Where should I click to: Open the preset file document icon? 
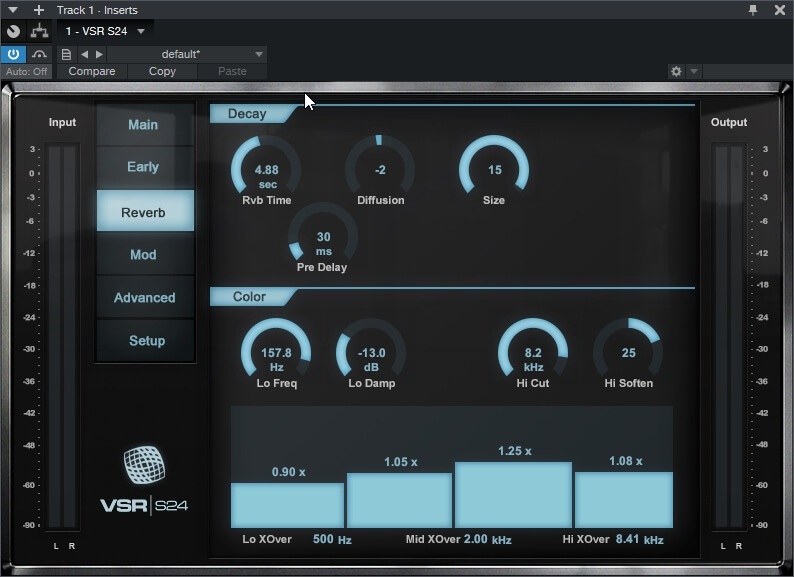click(66, 54)
